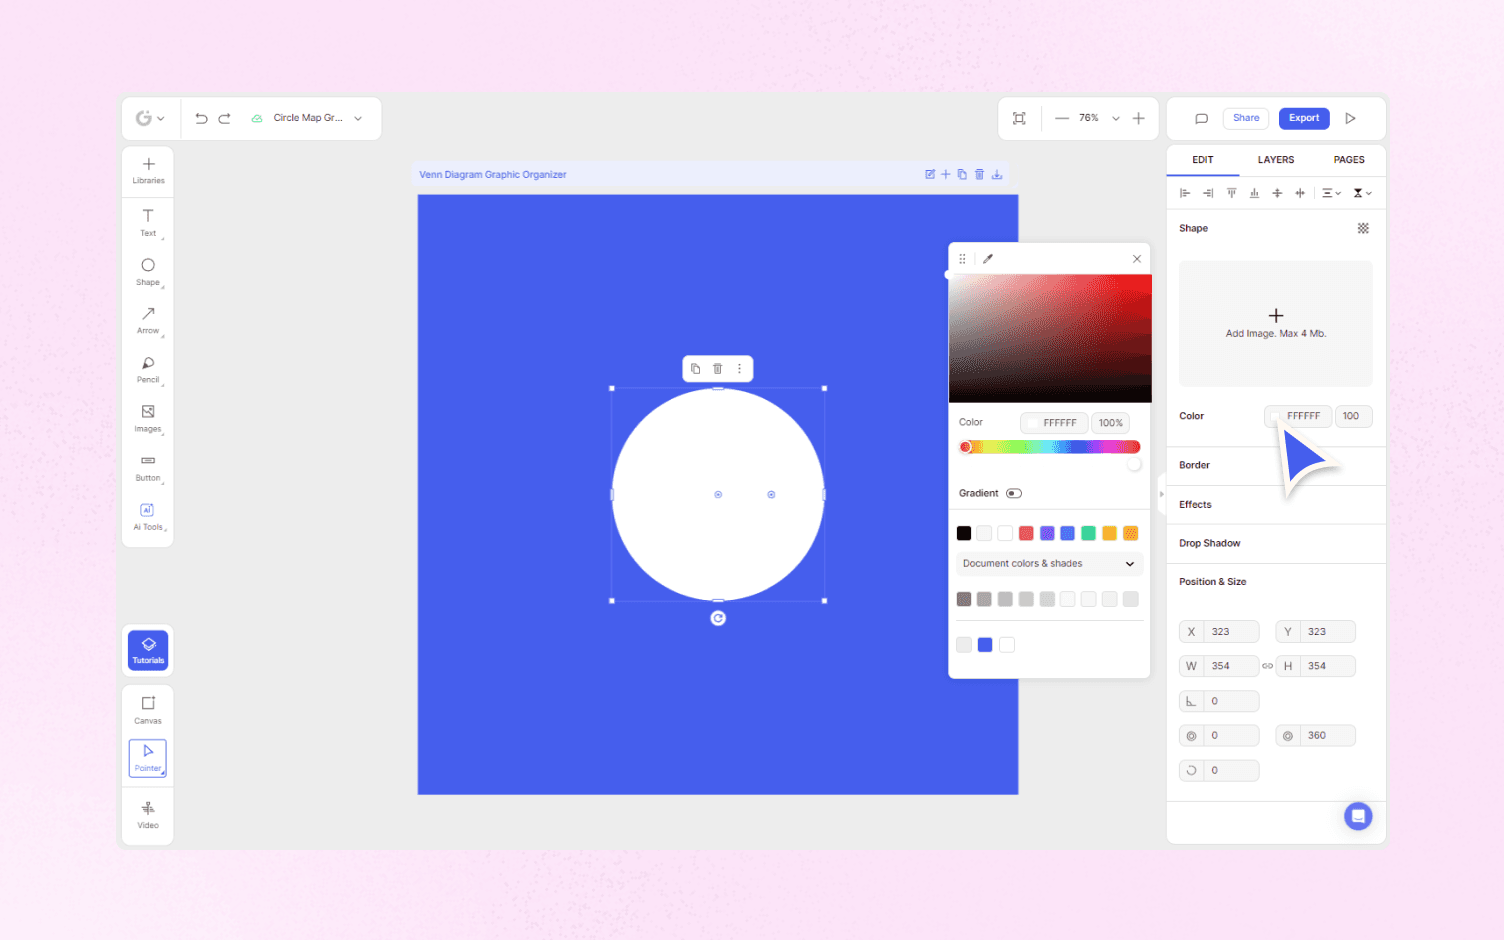The image size is (1504, 940).
Task: Click the eyedropper in the color picker popup
Action: [987, 258]
